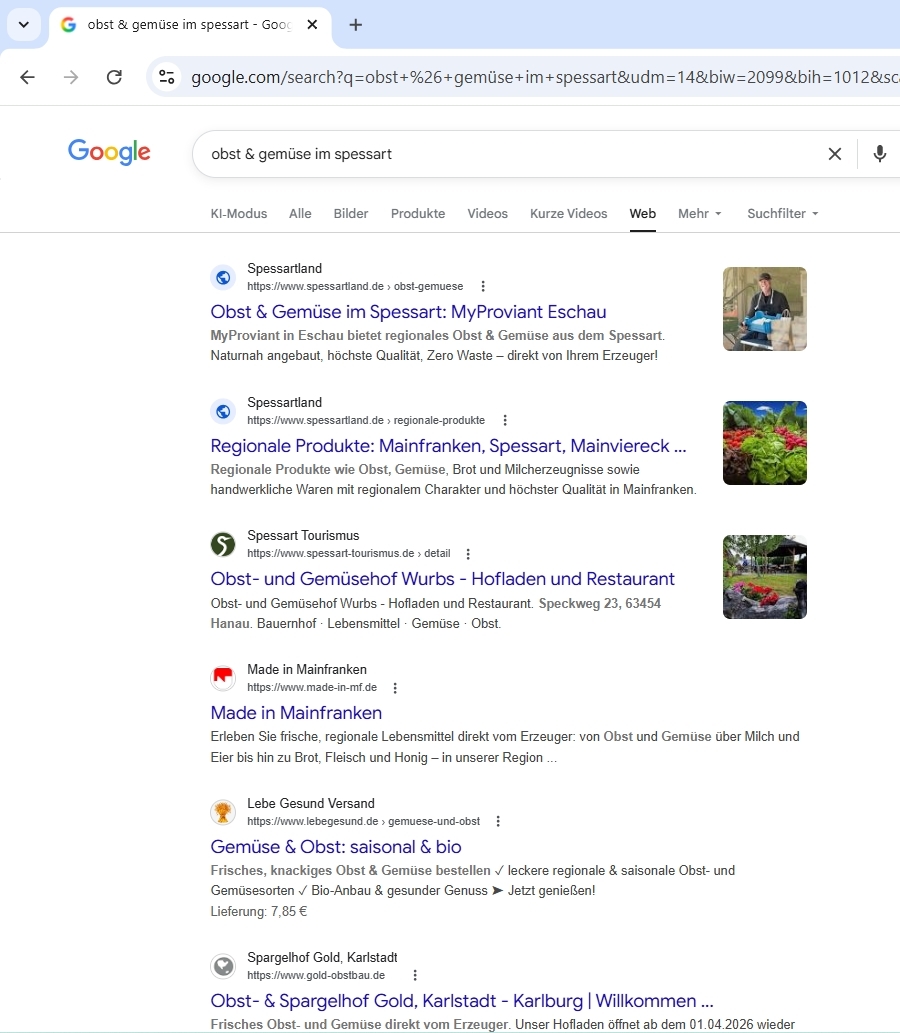The image size is (900, 1033).
Task: Expand the Suchfilter dropdown
Action: coord(782,214)
